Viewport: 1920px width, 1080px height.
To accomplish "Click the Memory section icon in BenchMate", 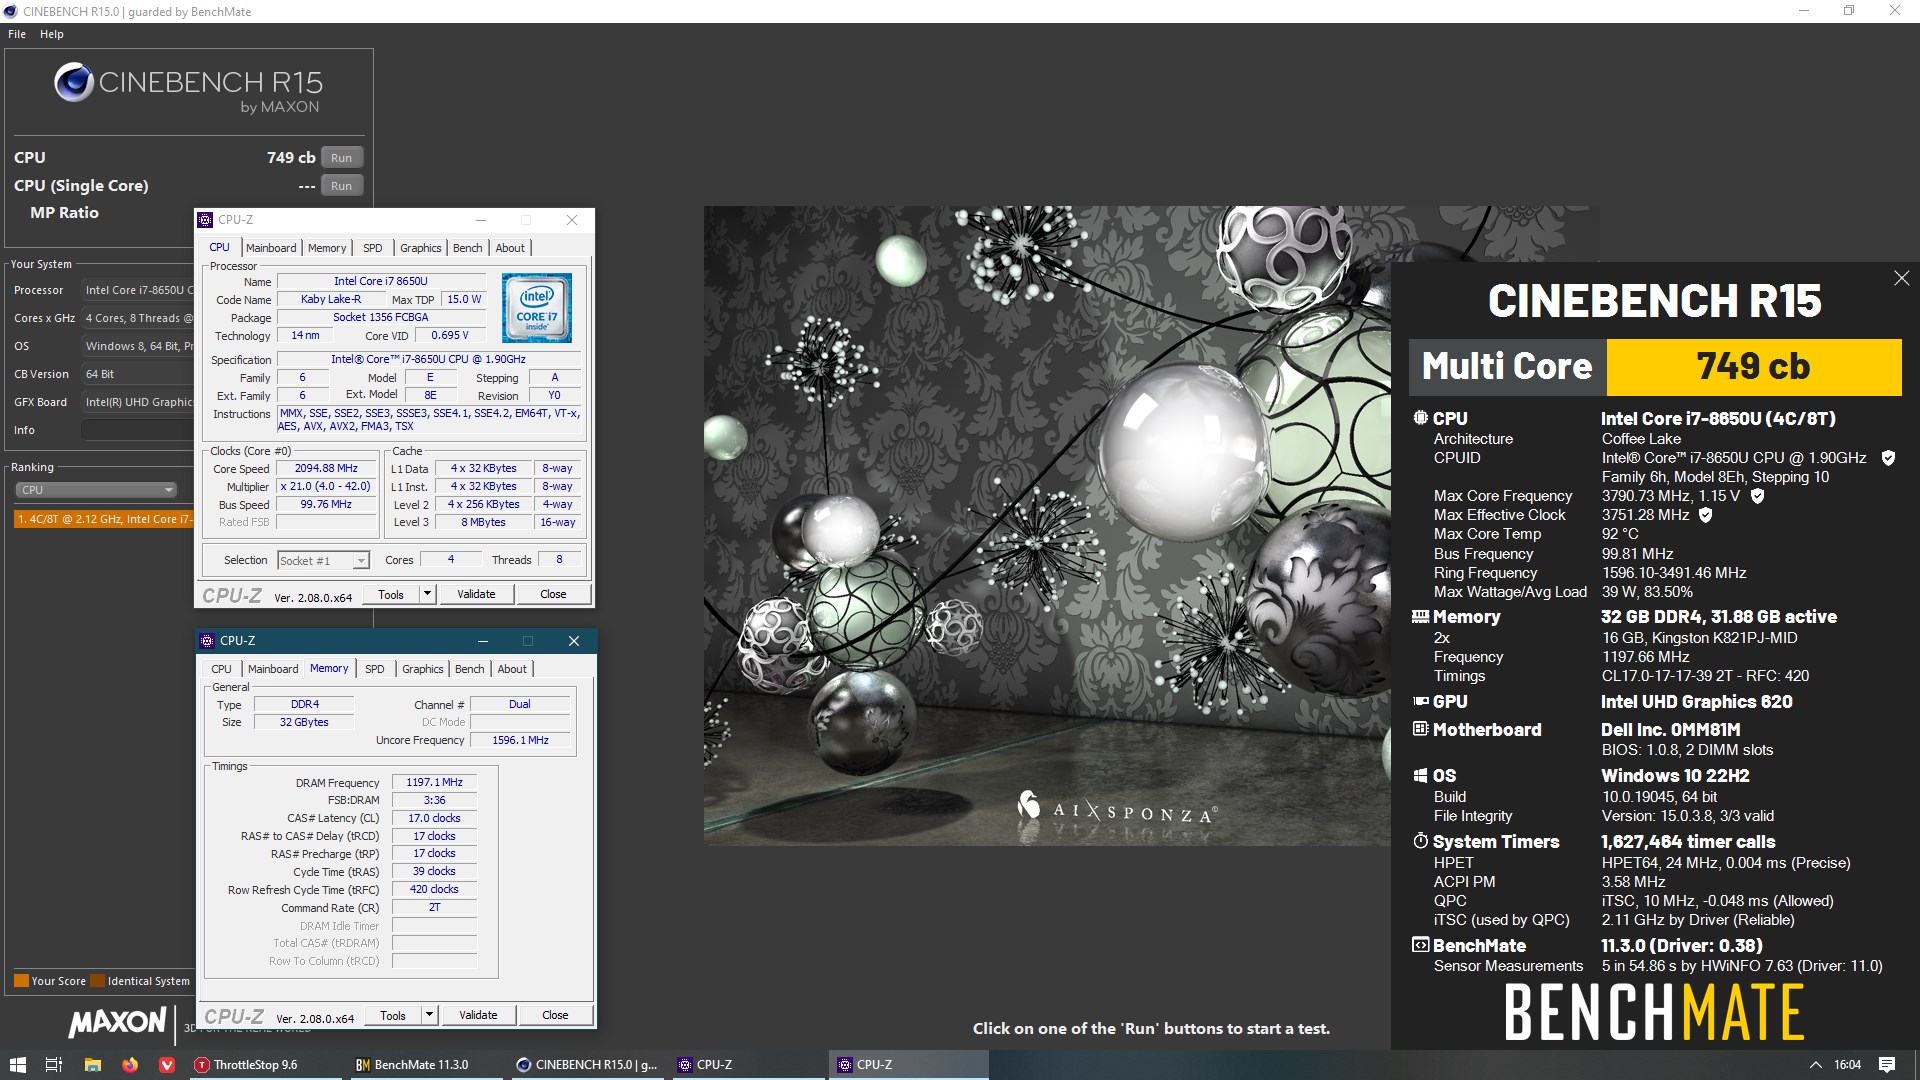I will [1420, 617].
